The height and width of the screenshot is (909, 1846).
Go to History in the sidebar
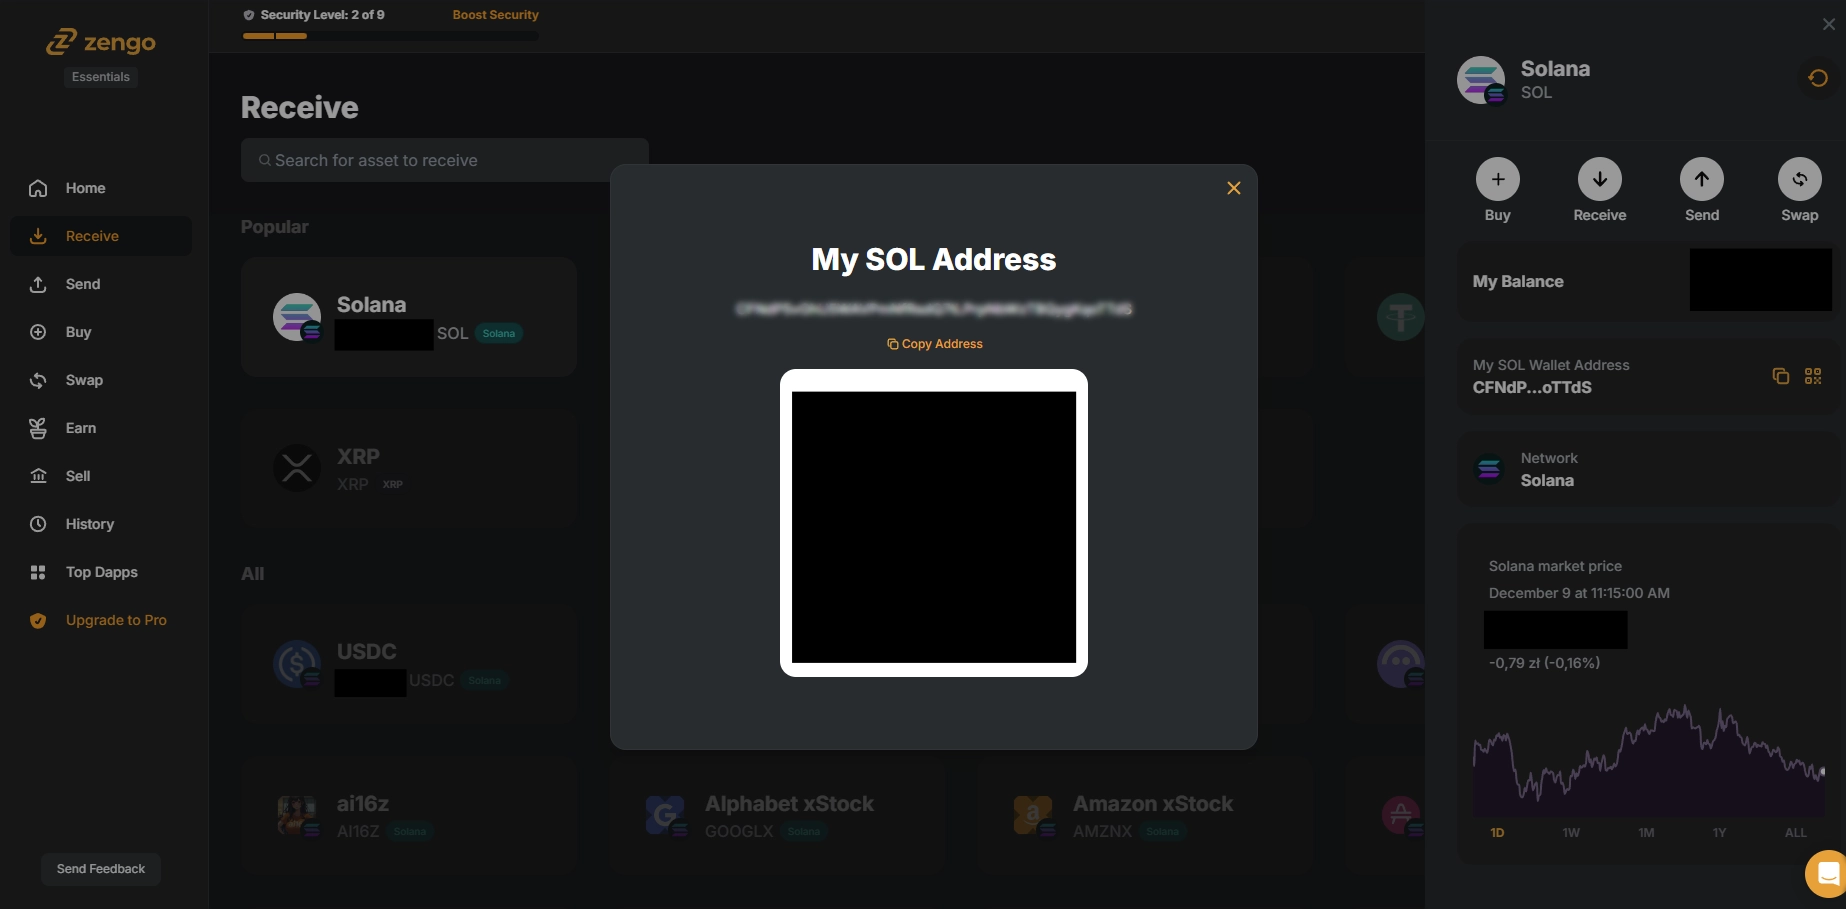coord(89,524)
